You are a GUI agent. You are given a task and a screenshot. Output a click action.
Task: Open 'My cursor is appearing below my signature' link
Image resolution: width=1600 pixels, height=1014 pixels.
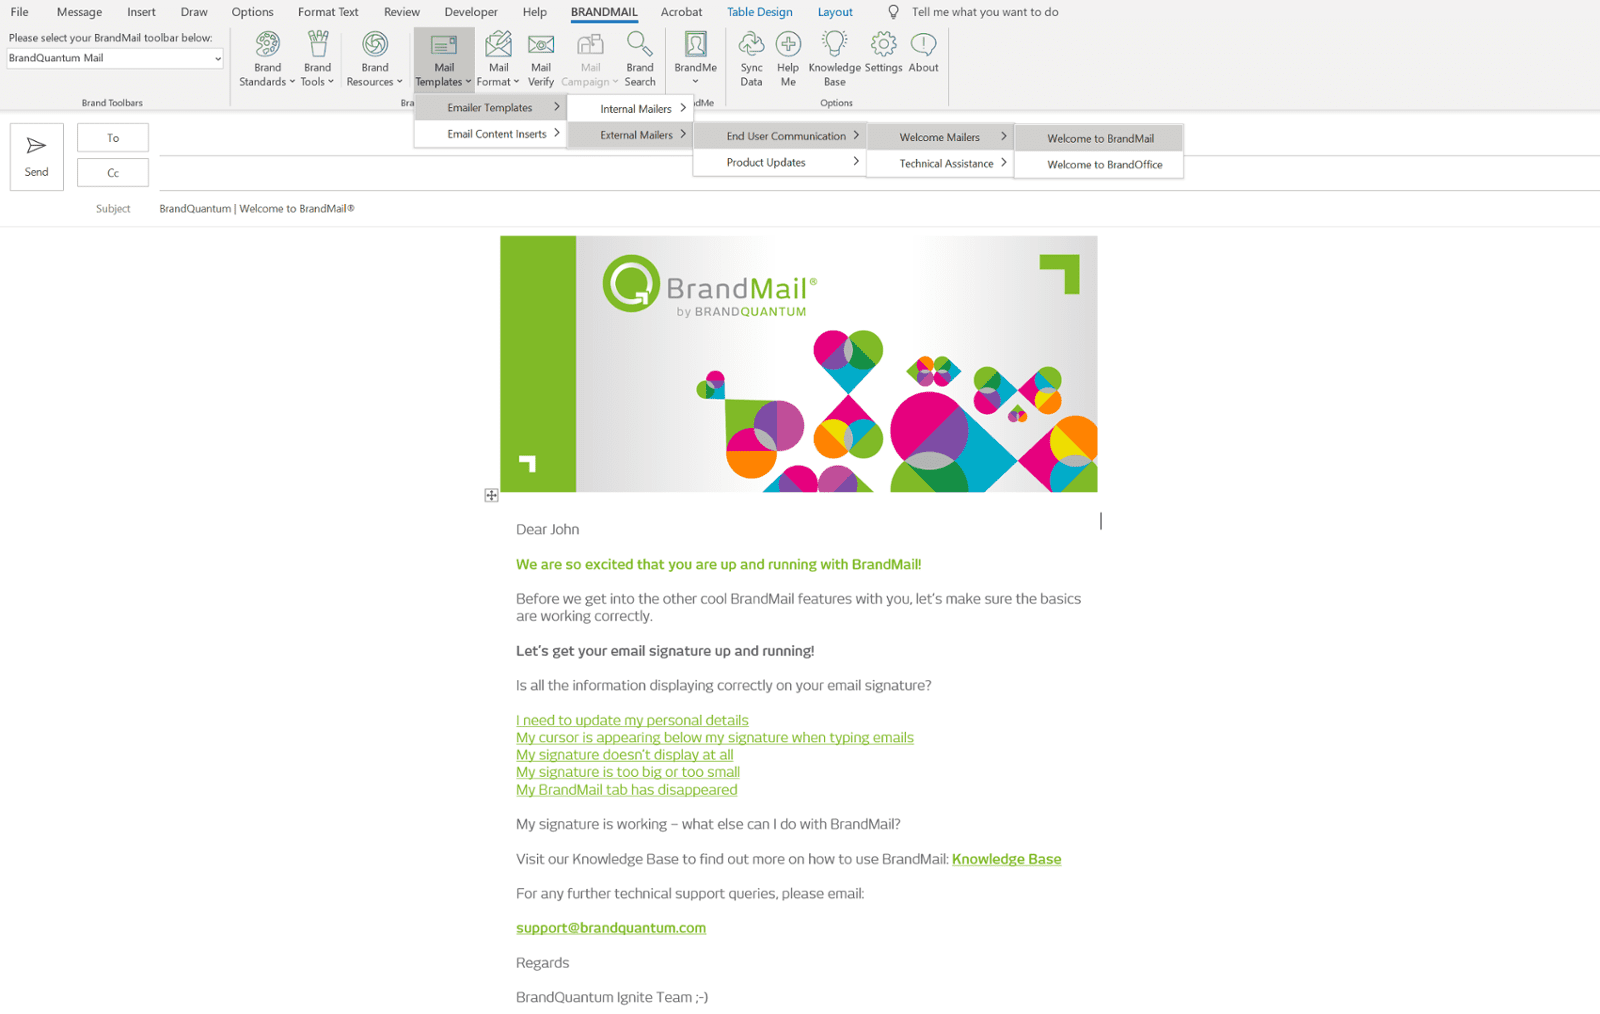click(x=715, y=737)
